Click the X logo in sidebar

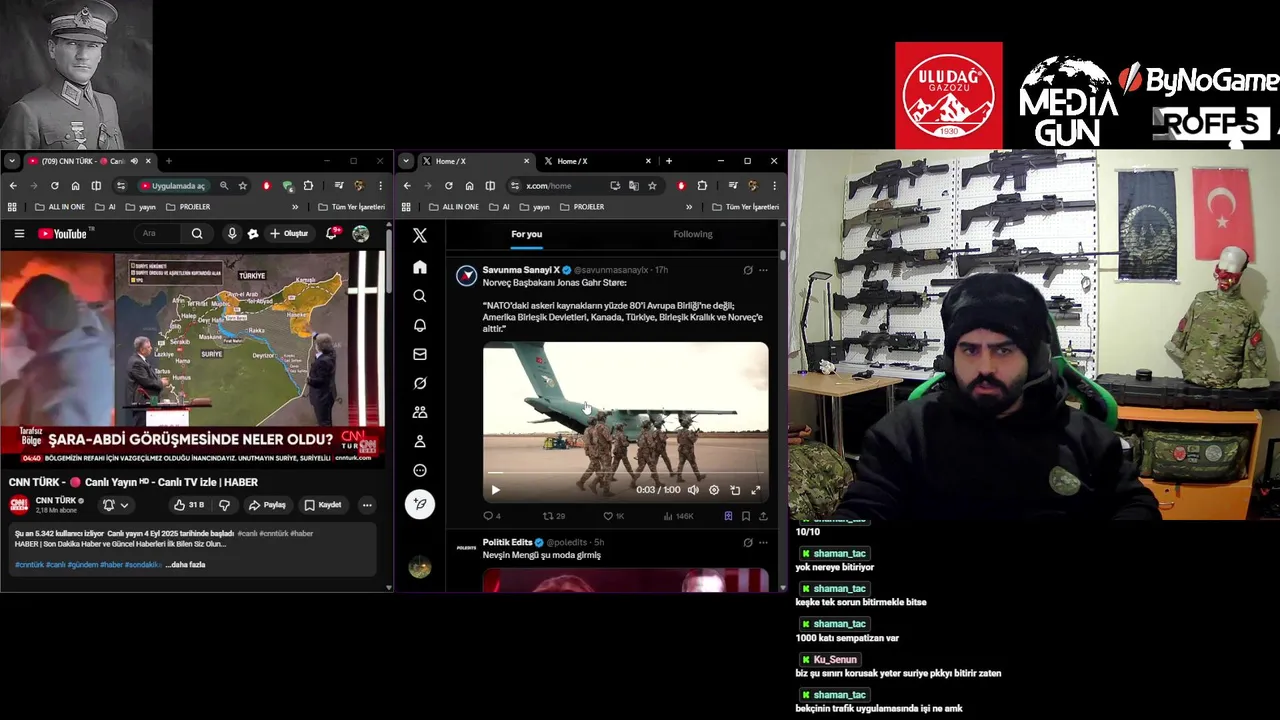420,235
